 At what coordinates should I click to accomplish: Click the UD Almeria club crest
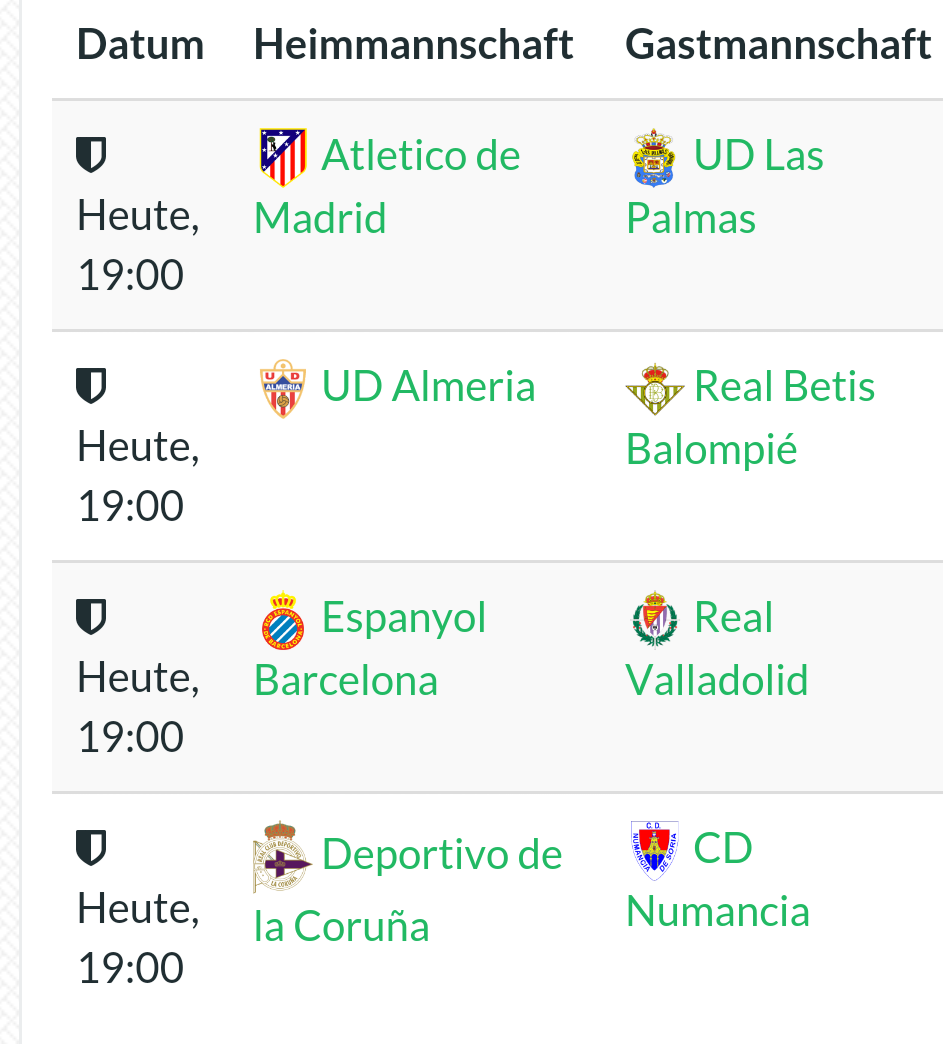click(x=283, y=389)
